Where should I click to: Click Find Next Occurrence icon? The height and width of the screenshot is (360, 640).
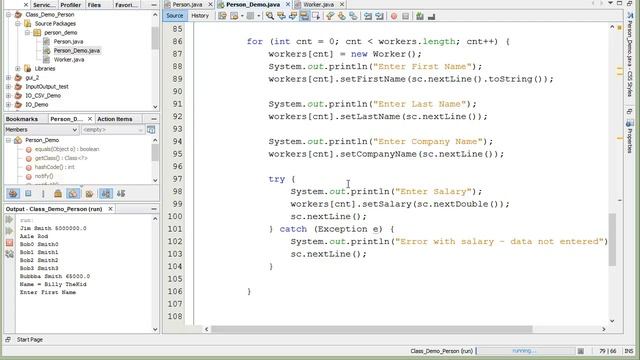[x=293, y=16]
